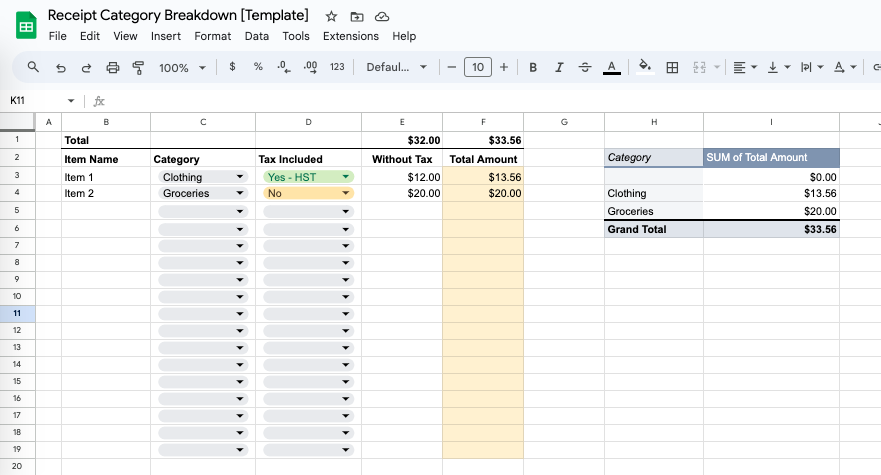Select the pivot Groceries label cell

(653, 211)
